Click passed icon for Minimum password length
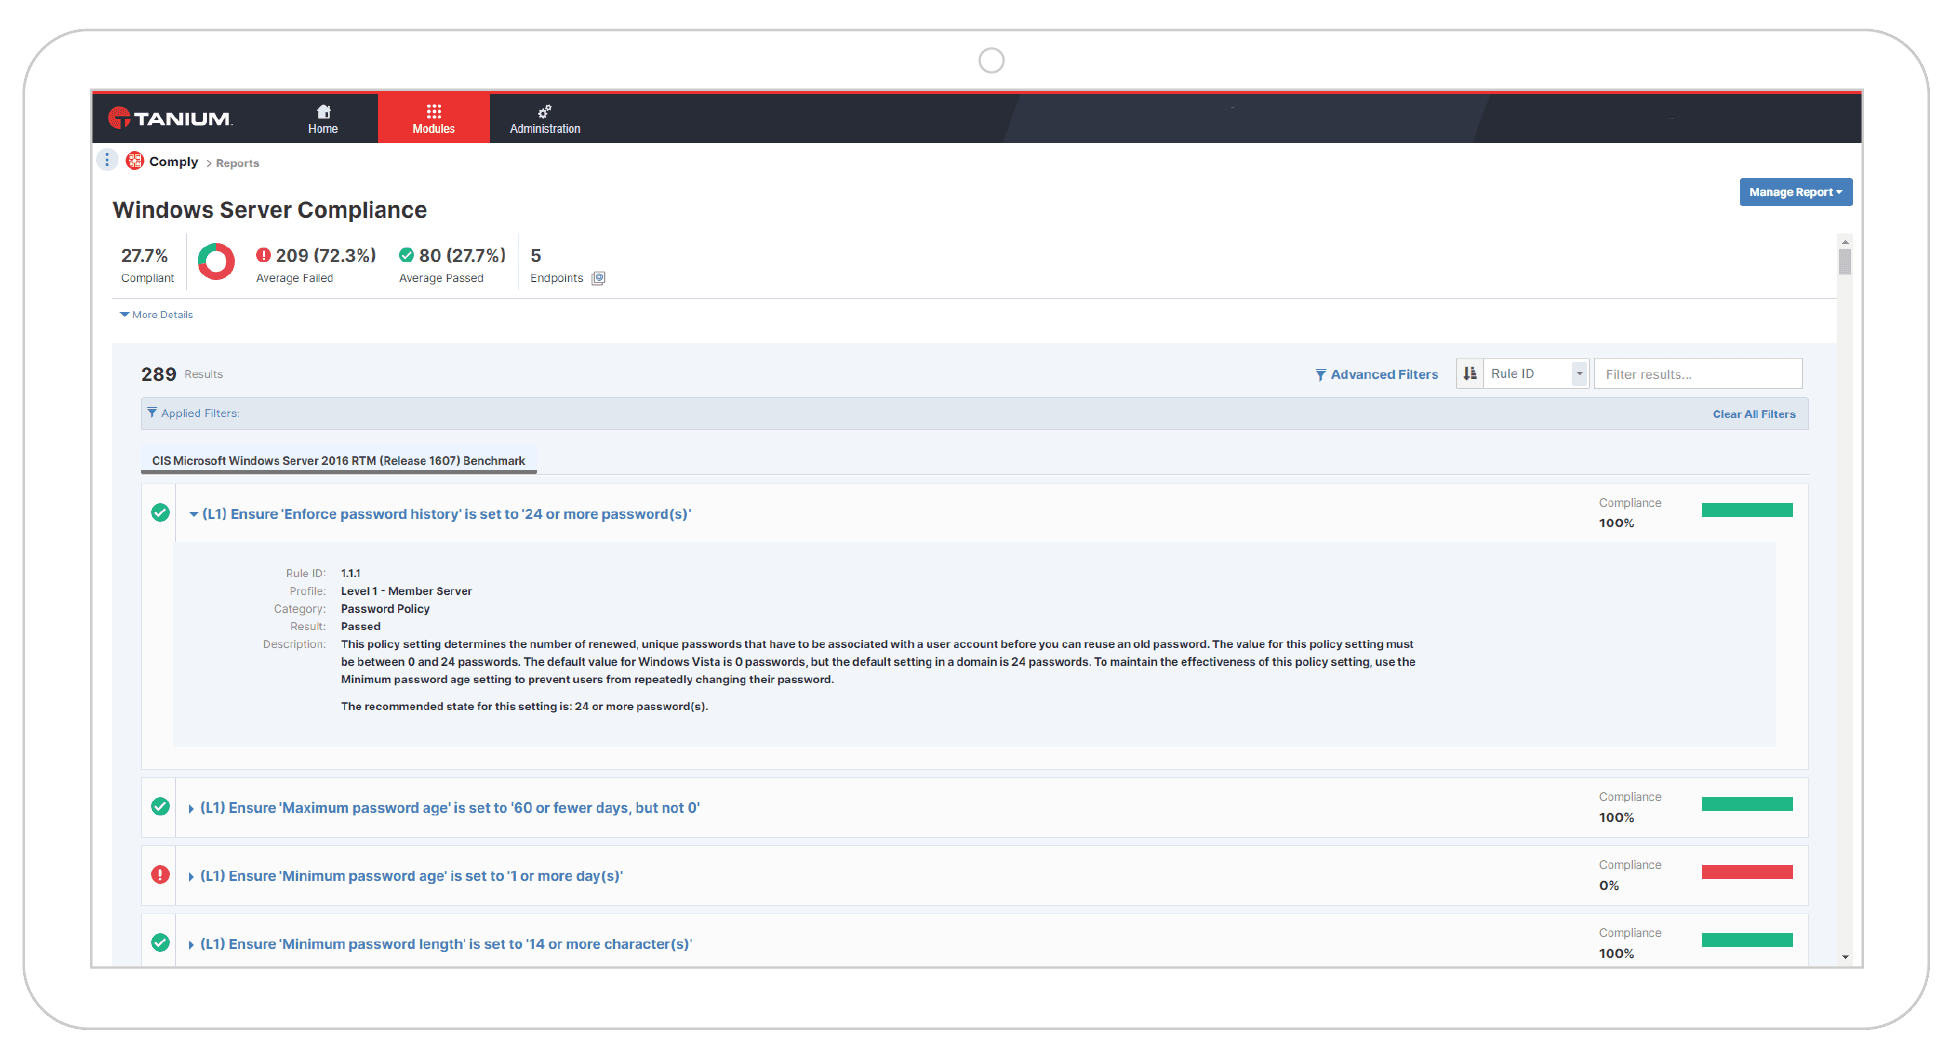The height and width of the screenshot is (1050, 1951). pos(160,943)
